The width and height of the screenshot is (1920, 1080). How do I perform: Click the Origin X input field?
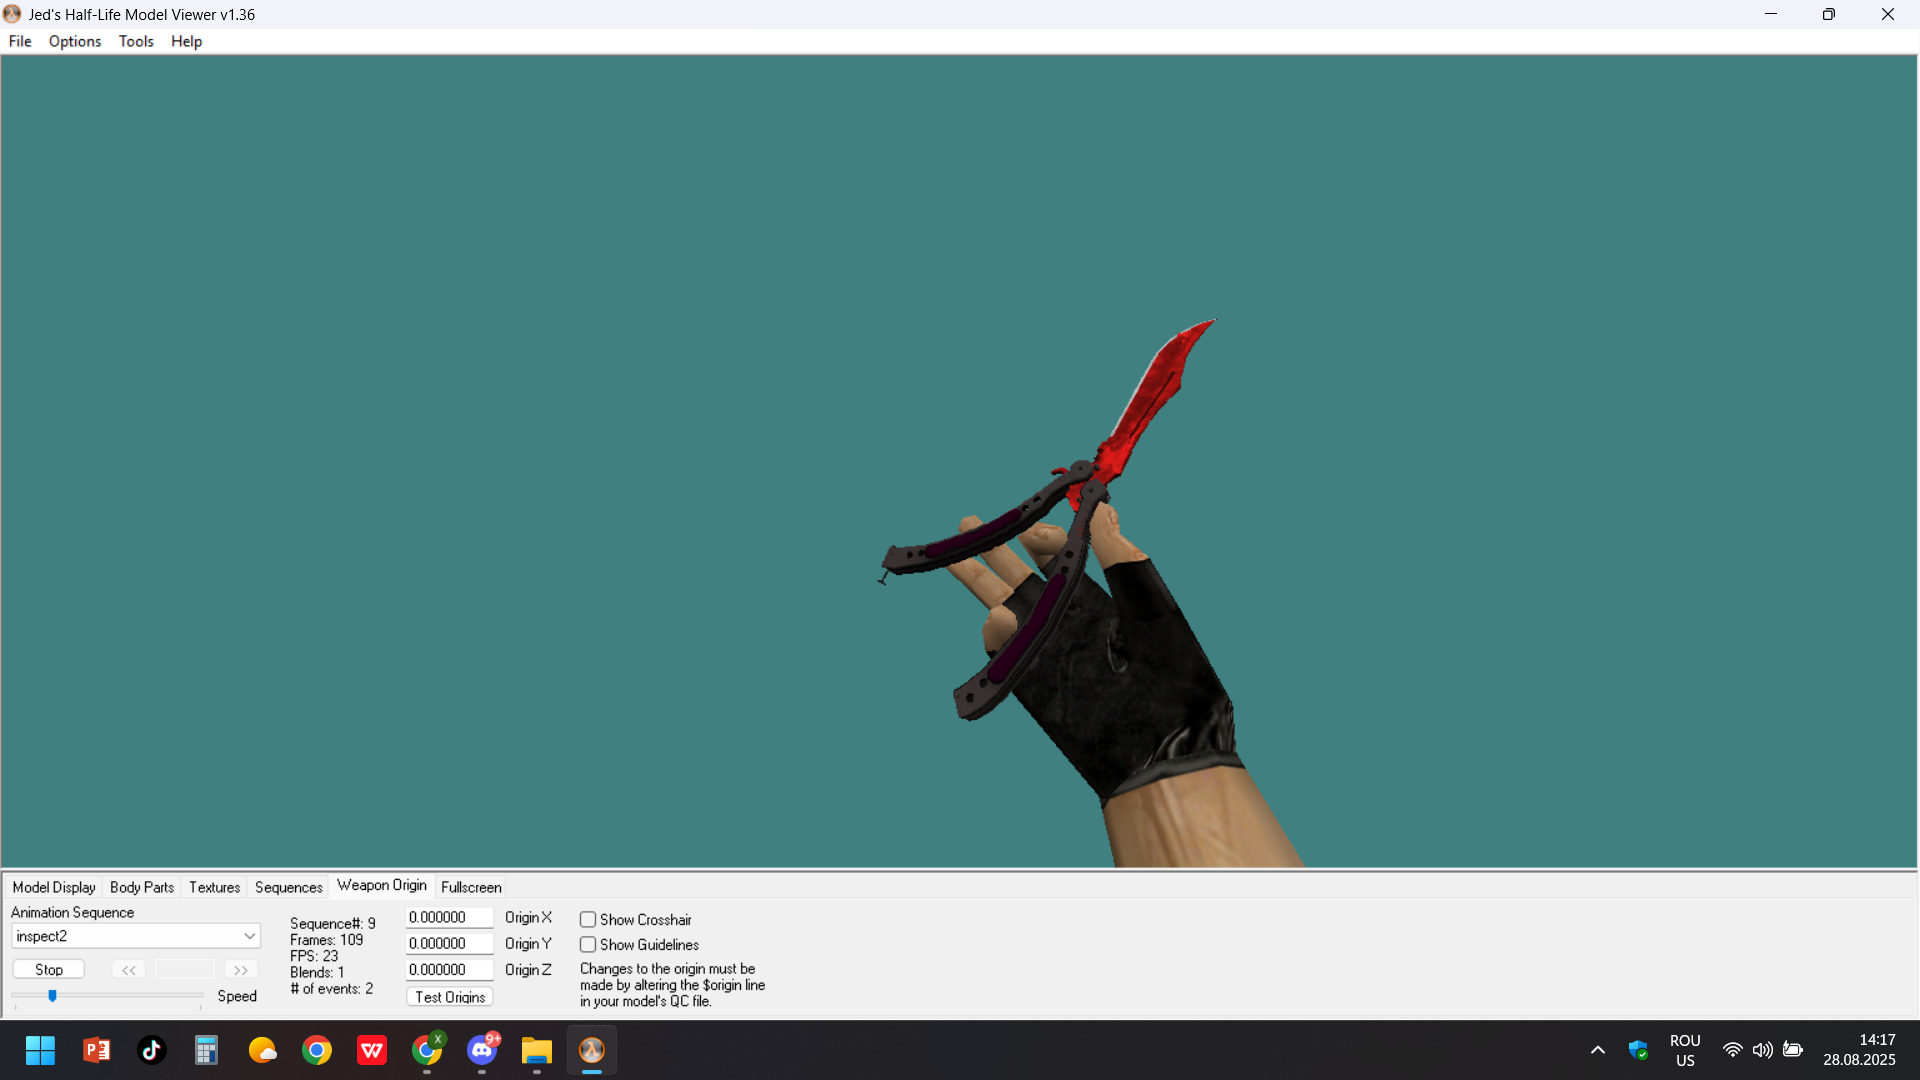[449, 917]
